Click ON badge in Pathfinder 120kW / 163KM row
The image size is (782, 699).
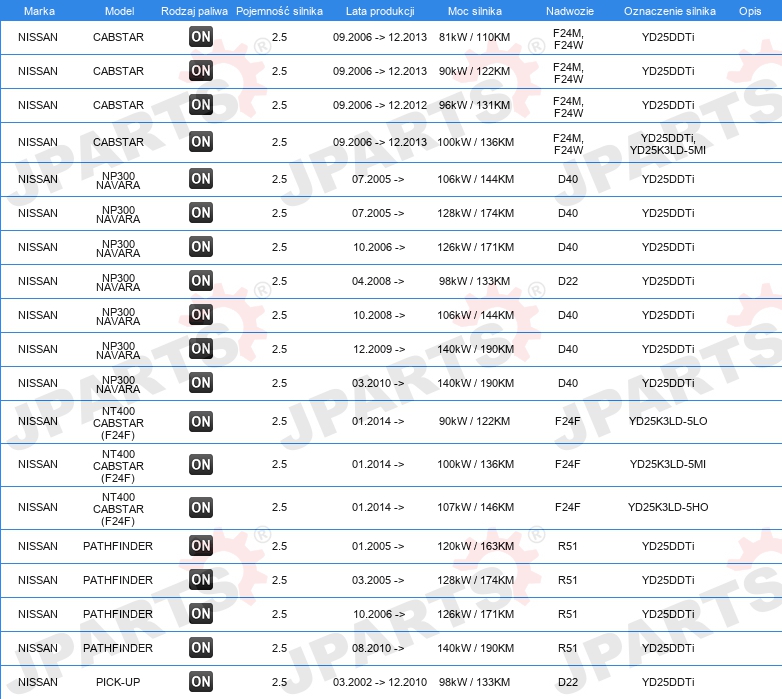(201, 545)
